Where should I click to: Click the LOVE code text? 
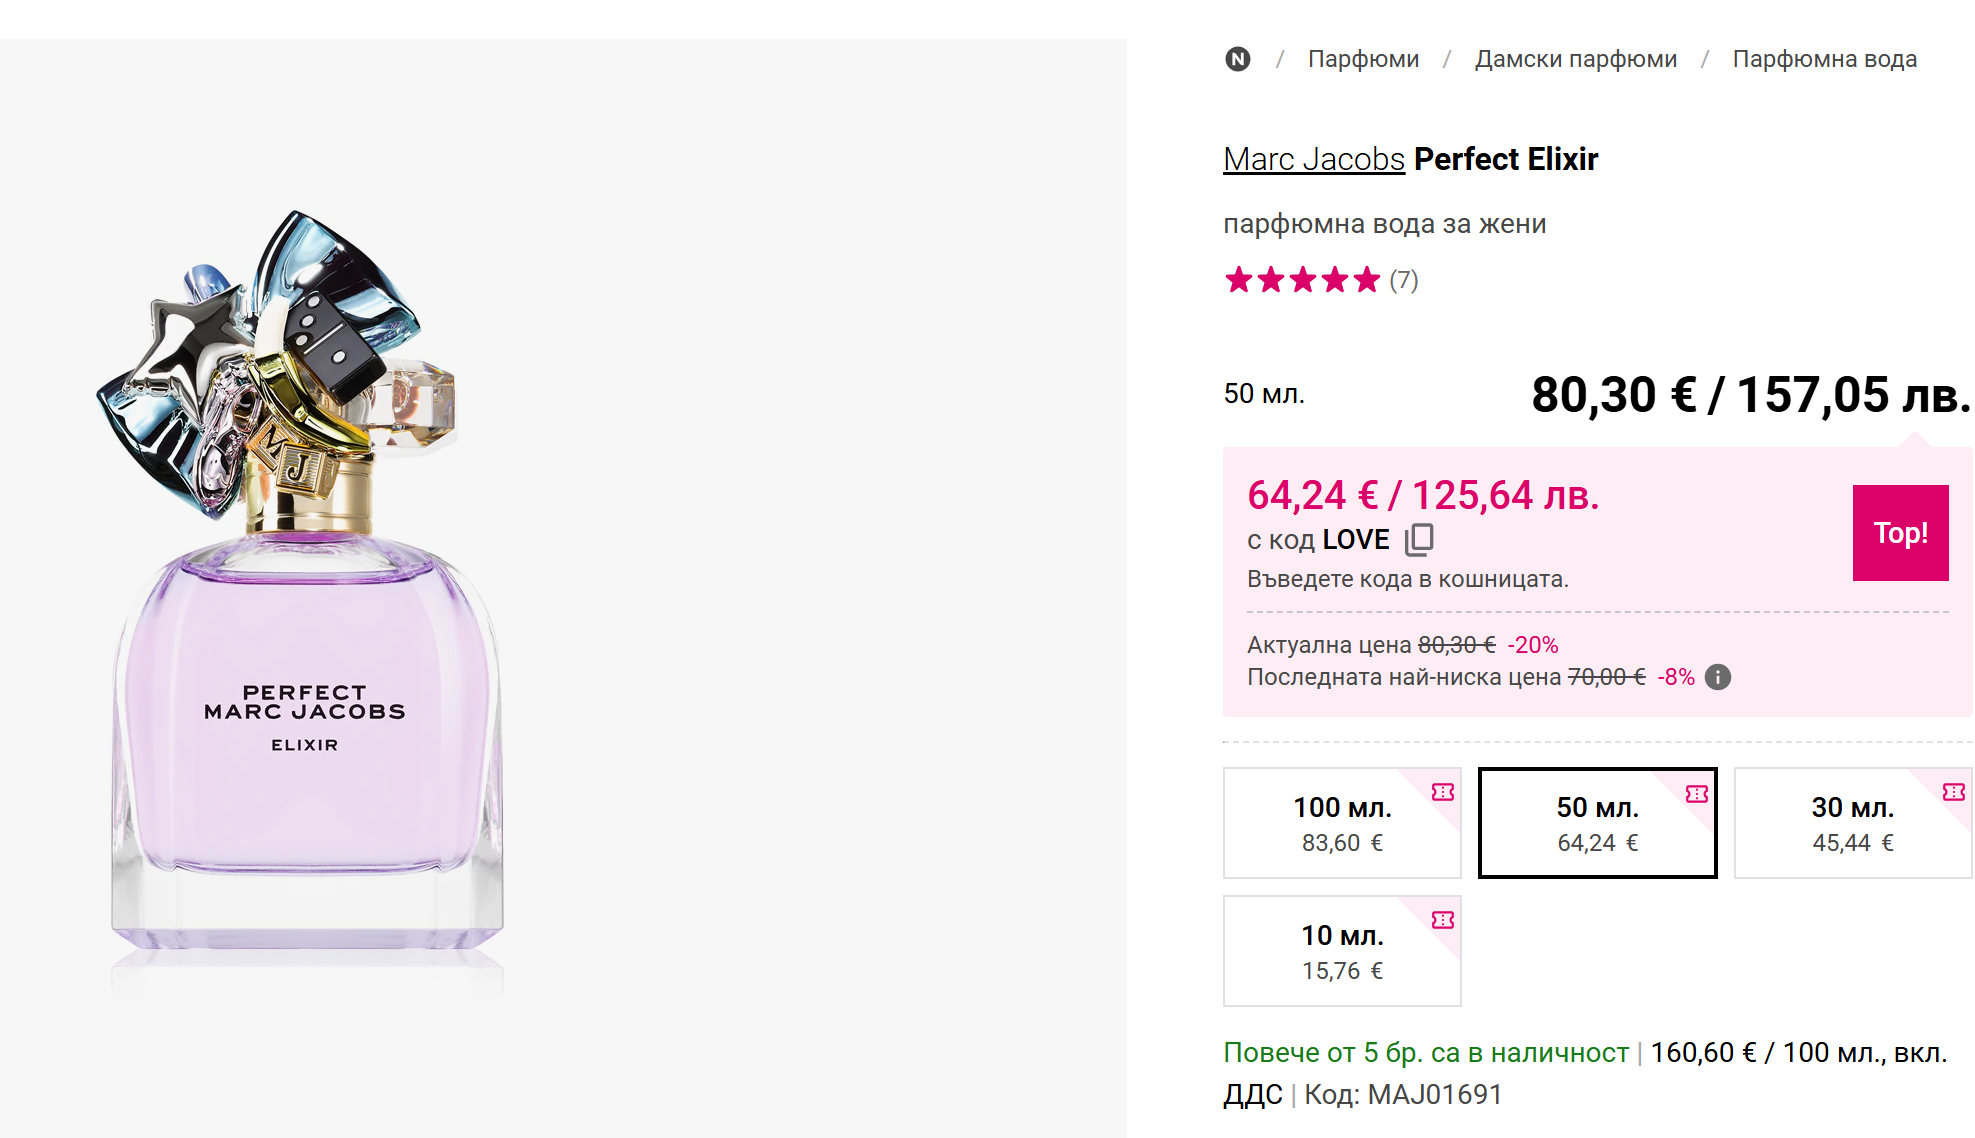click(x=1356, y=540)
